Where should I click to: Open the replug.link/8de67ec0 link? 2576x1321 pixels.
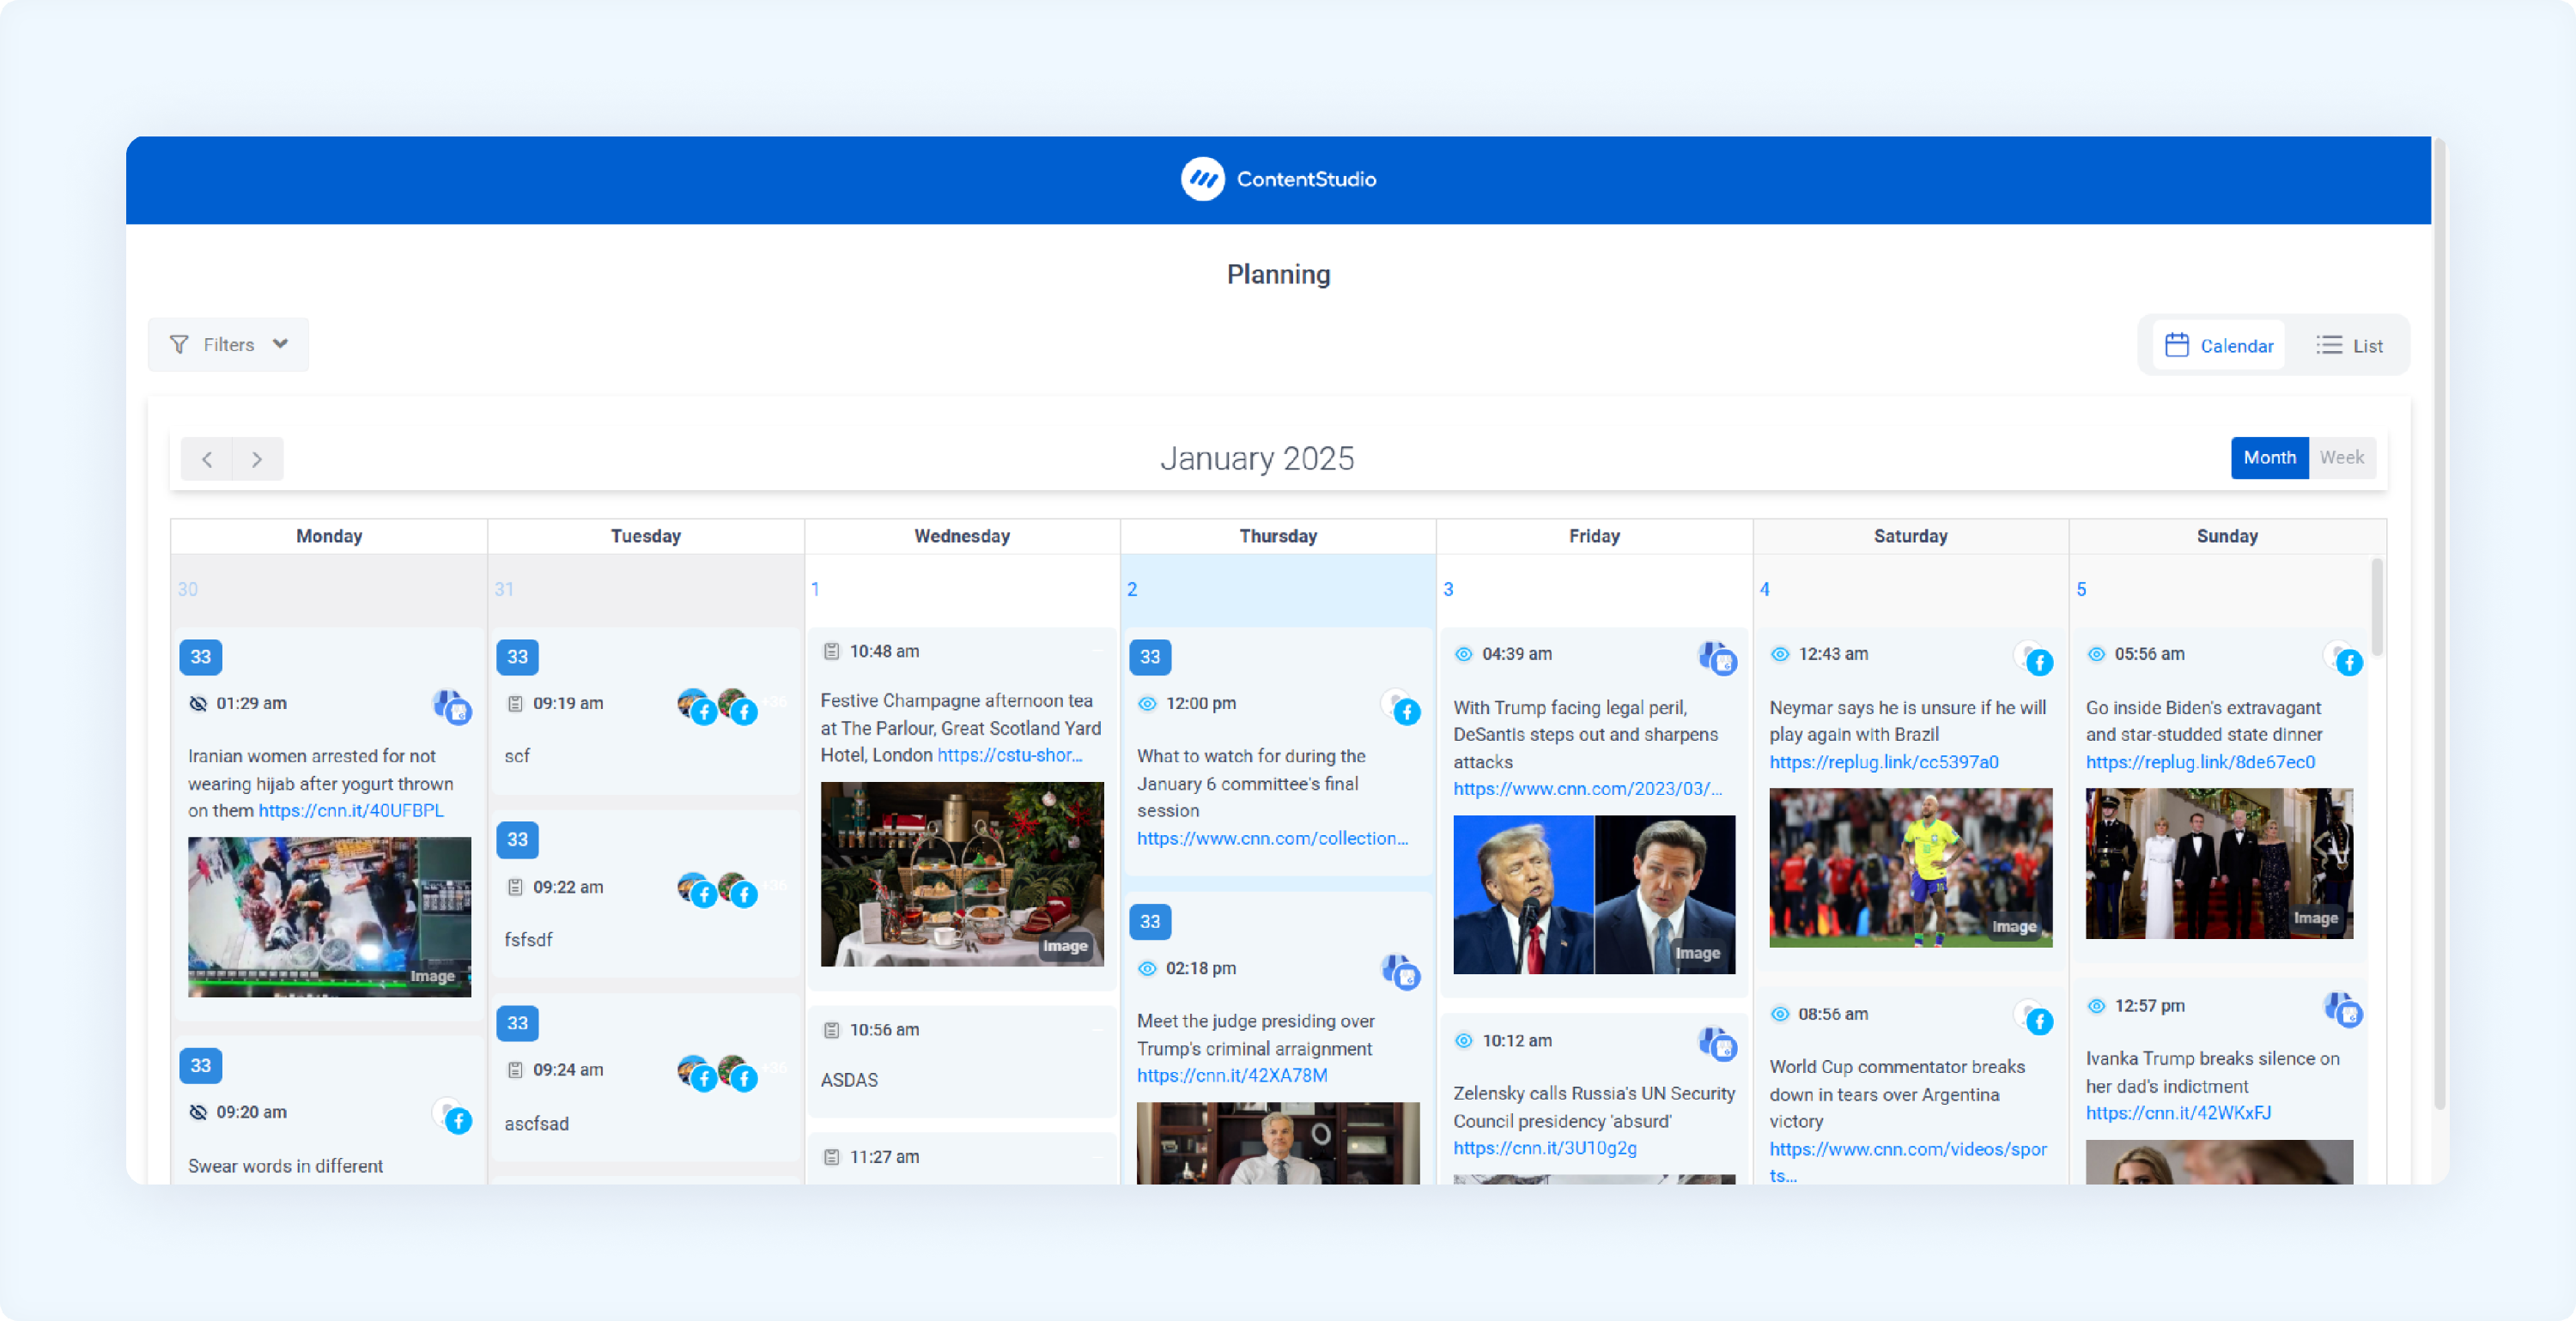click(2200, 762)
